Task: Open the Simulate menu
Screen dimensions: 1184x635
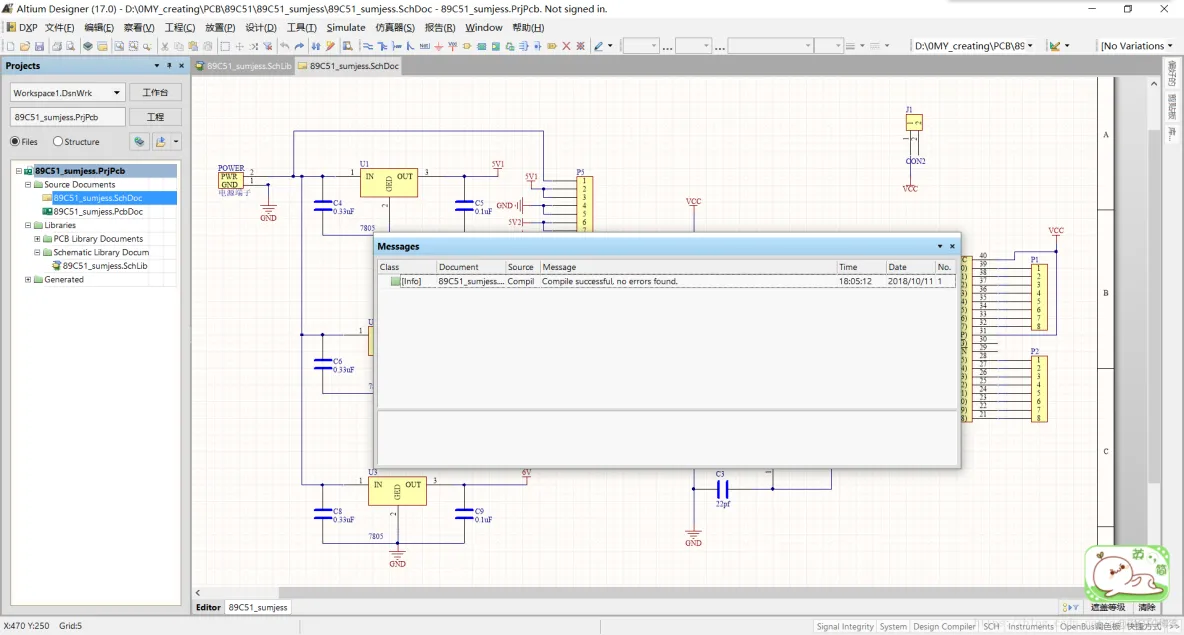Action: point(346,27)
